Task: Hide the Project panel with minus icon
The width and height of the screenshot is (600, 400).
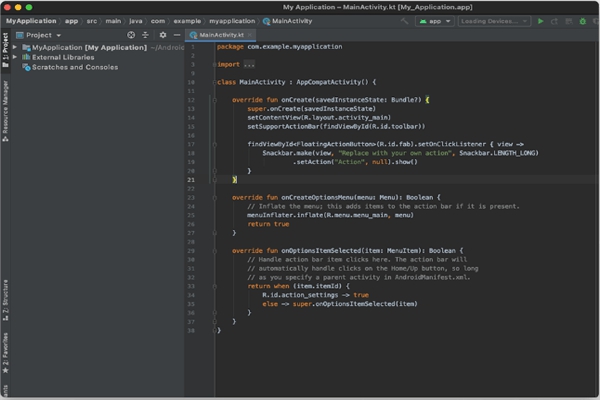Action: pyautogui.click(x=177, y=34)
